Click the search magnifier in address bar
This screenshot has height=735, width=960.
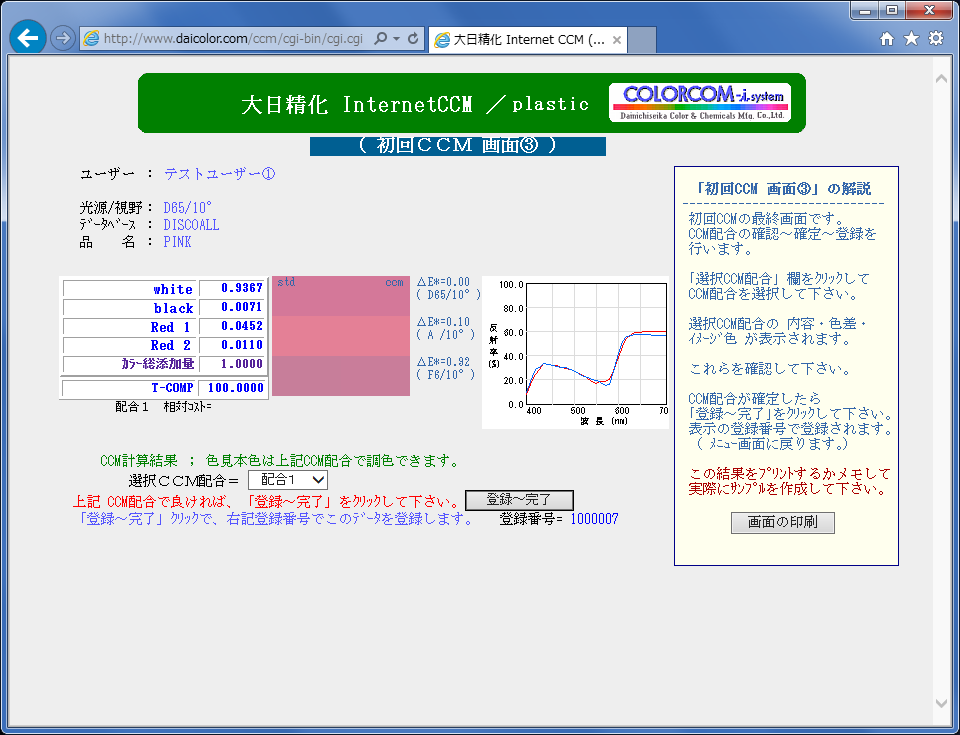381,39
